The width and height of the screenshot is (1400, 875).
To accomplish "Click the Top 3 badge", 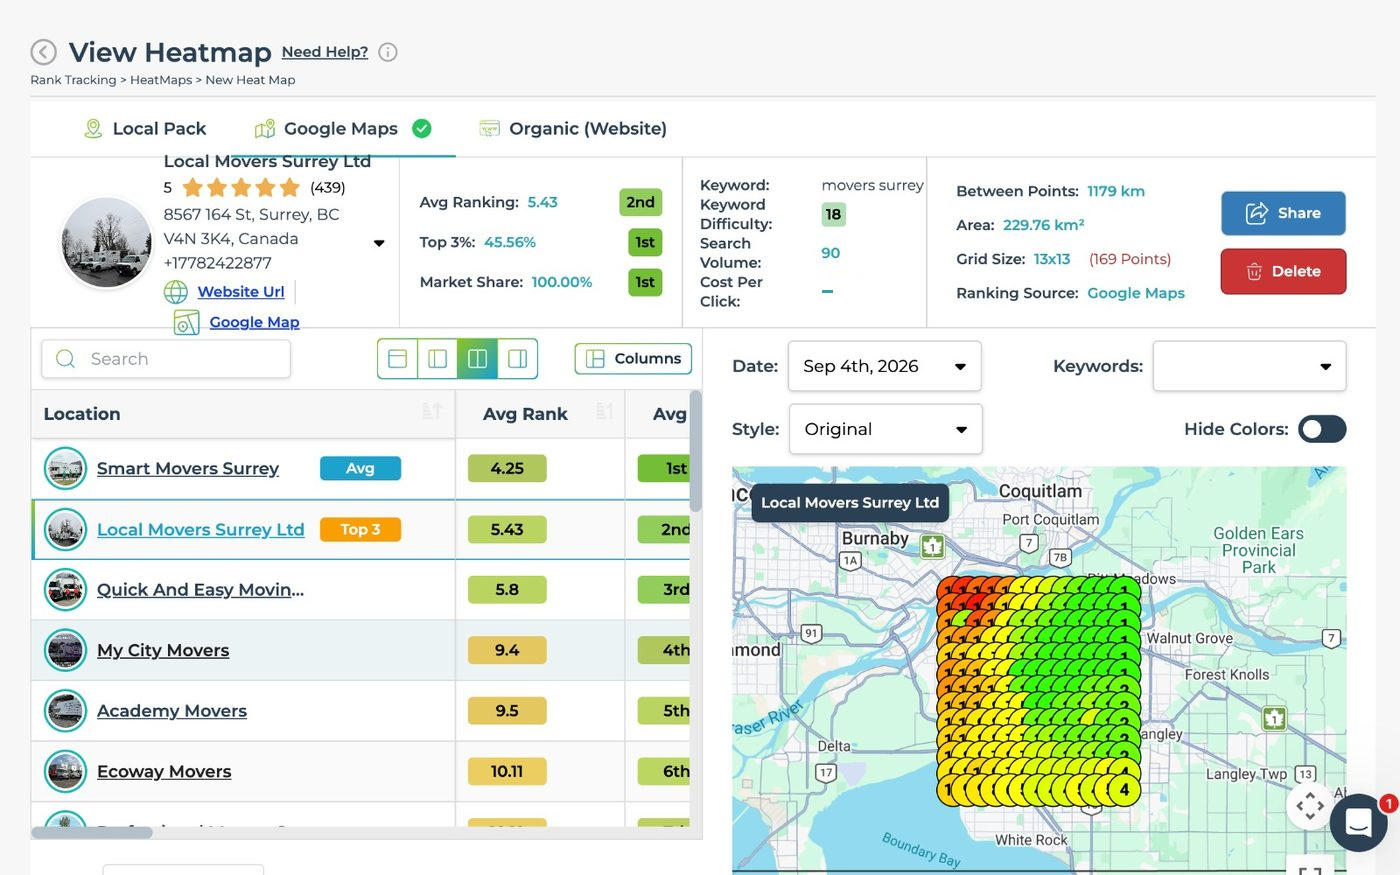I will click(x=360, y=529).
